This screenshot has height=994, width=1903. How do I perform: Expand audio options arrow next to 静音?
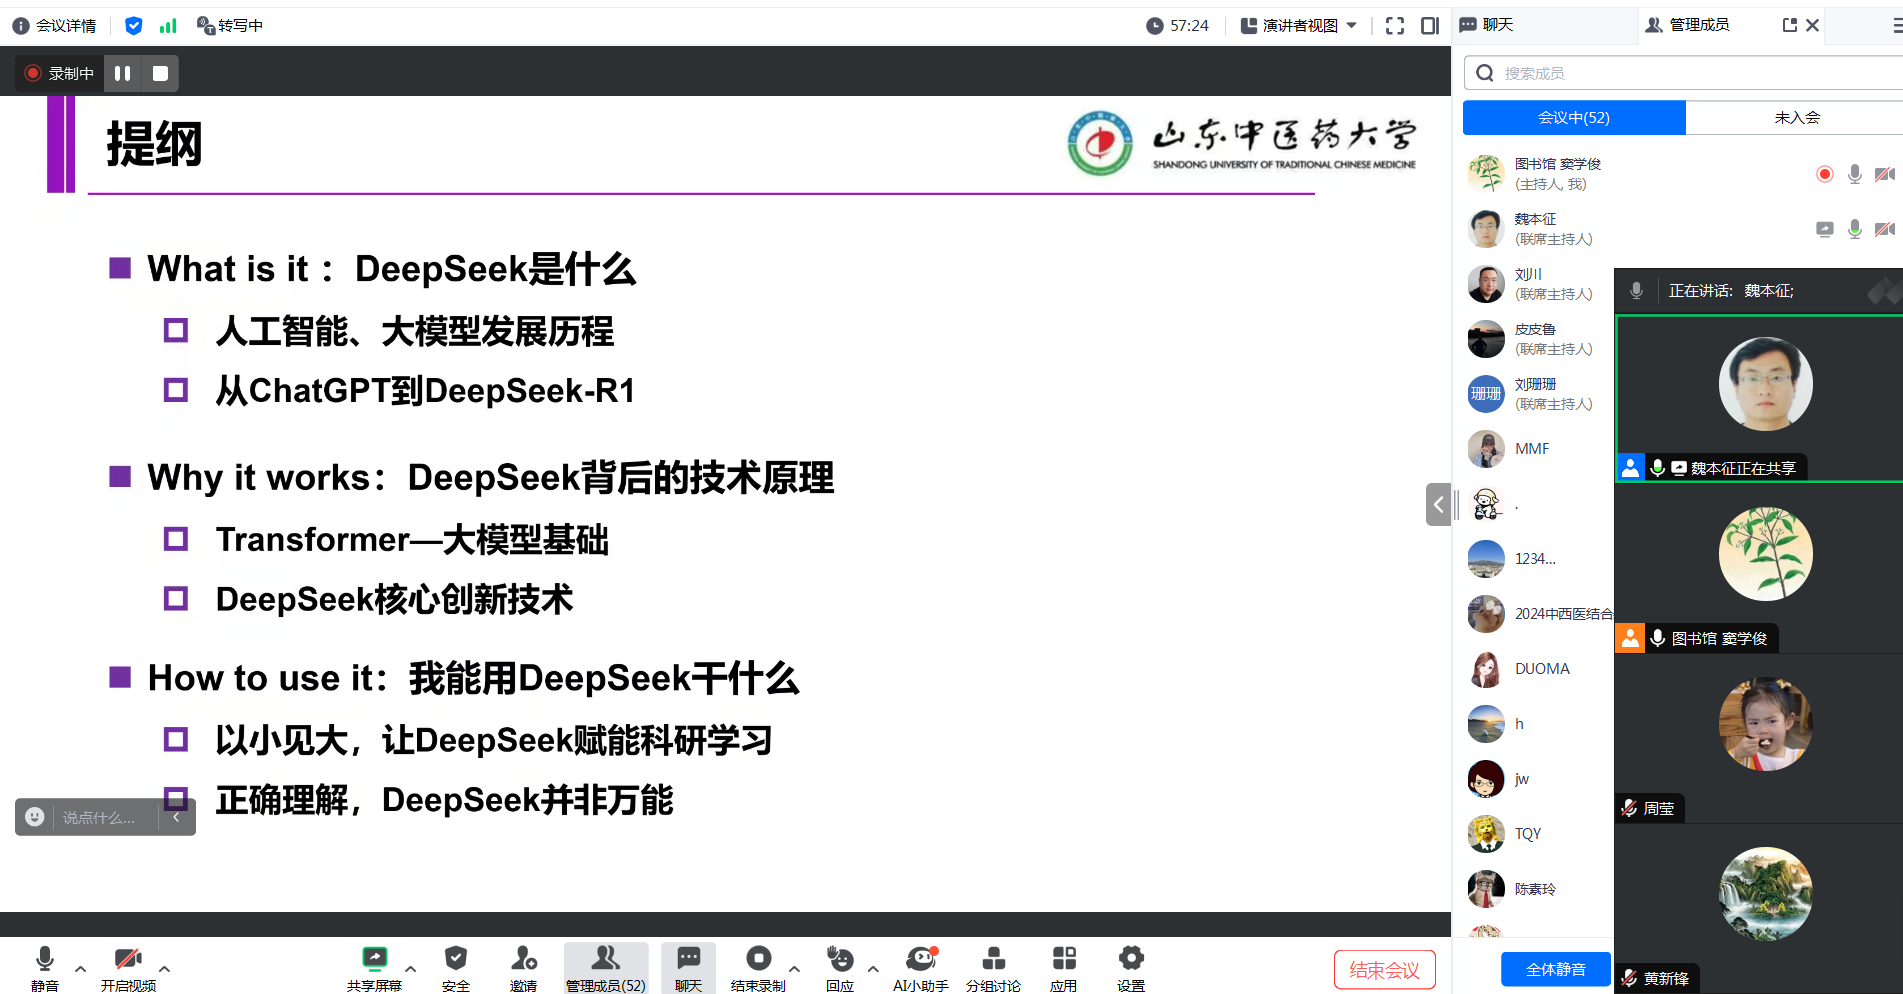(x=81, y=969)
